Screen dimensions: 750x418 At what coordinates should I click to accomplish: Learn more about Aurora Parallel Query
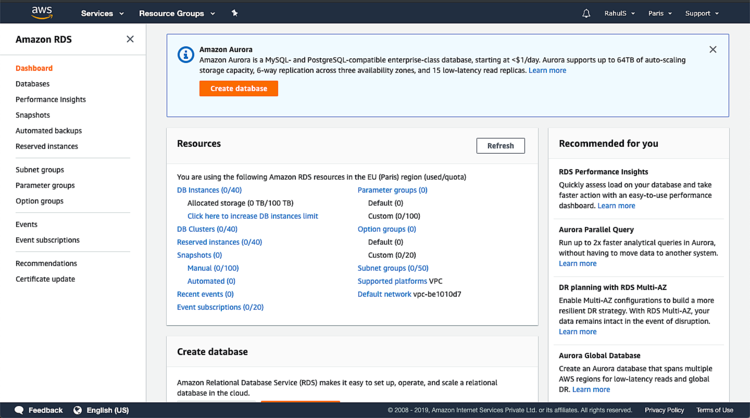[x=577, y=264]
